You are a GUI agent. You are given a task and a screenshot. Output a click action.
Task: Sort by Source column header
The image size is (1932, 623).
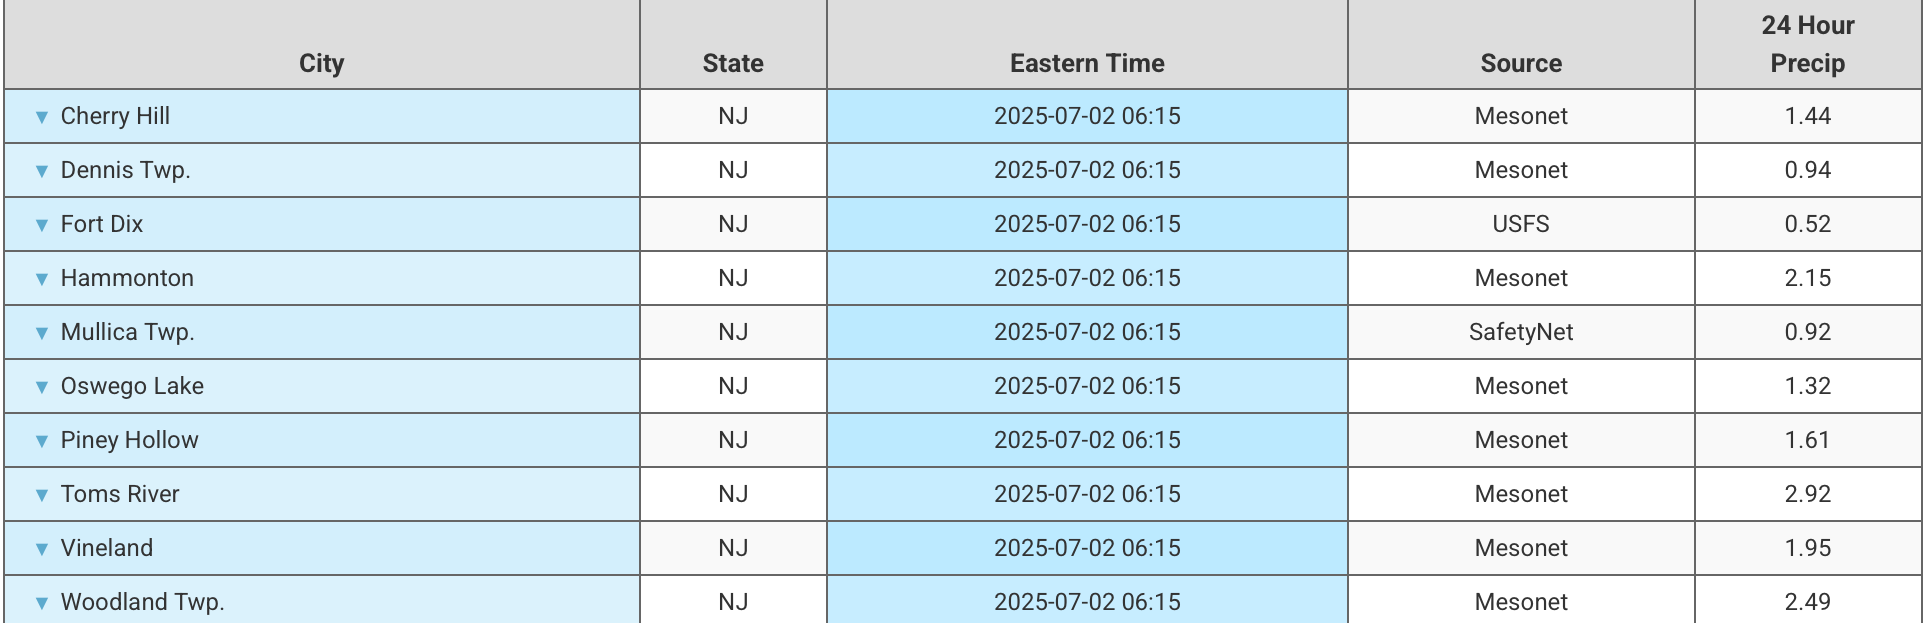(x=1521, y=63)
